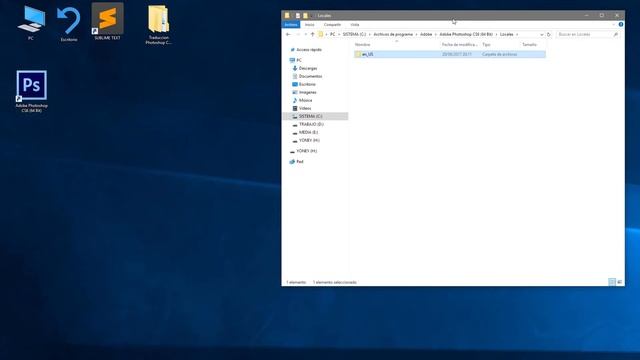Image resolution: width=640 pixels, height=360 pixels.
Task: Open the Vista ribbon tab
Action: 355,24
